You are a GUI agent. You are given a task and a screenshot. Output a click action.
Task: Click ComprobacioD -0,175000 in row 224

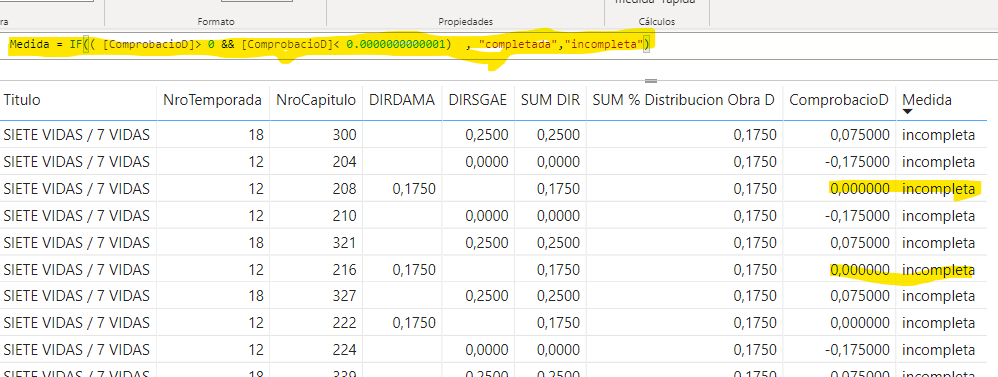click(857, 350)
